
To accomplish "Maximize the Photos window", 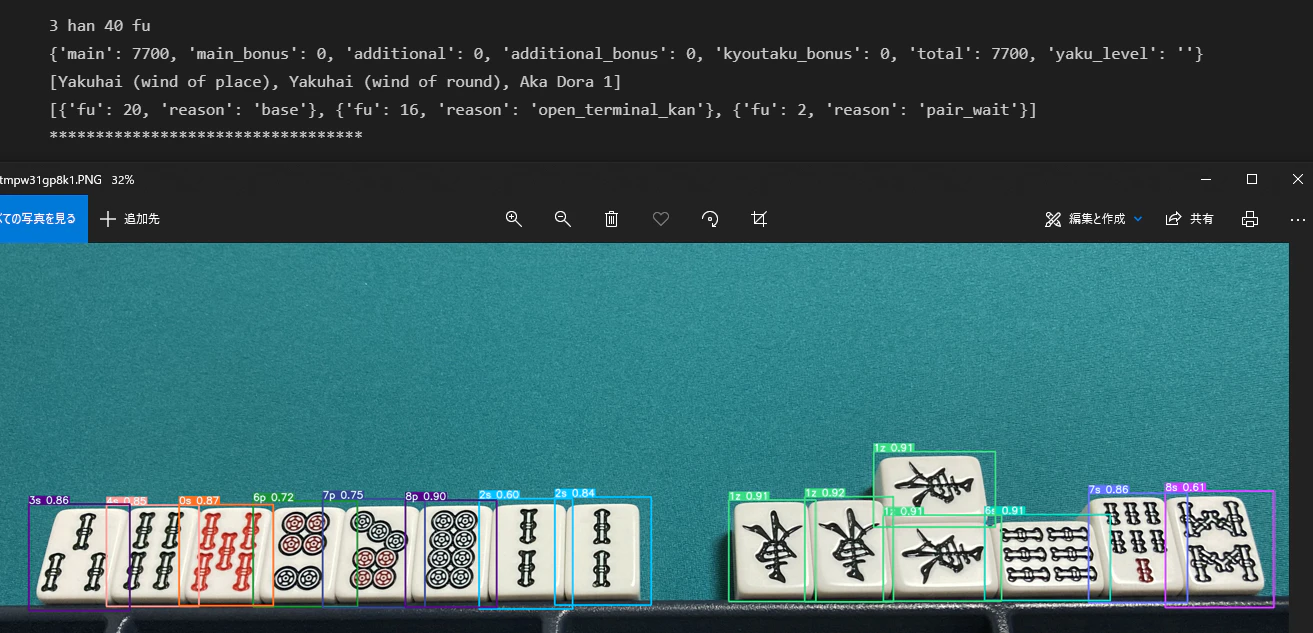I will click(1252, 179).
